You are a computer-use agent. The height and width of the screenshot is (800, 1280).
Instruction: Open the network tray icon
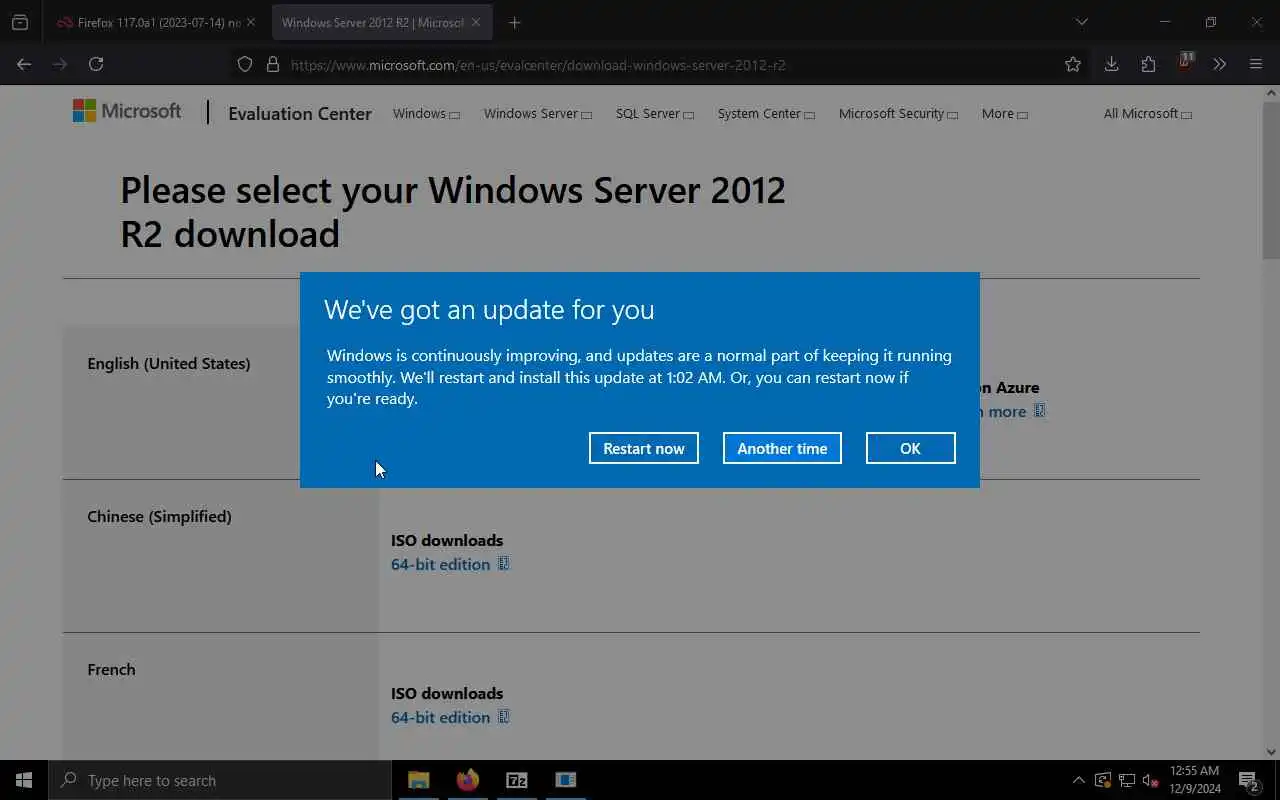(x=1126, y=780)
